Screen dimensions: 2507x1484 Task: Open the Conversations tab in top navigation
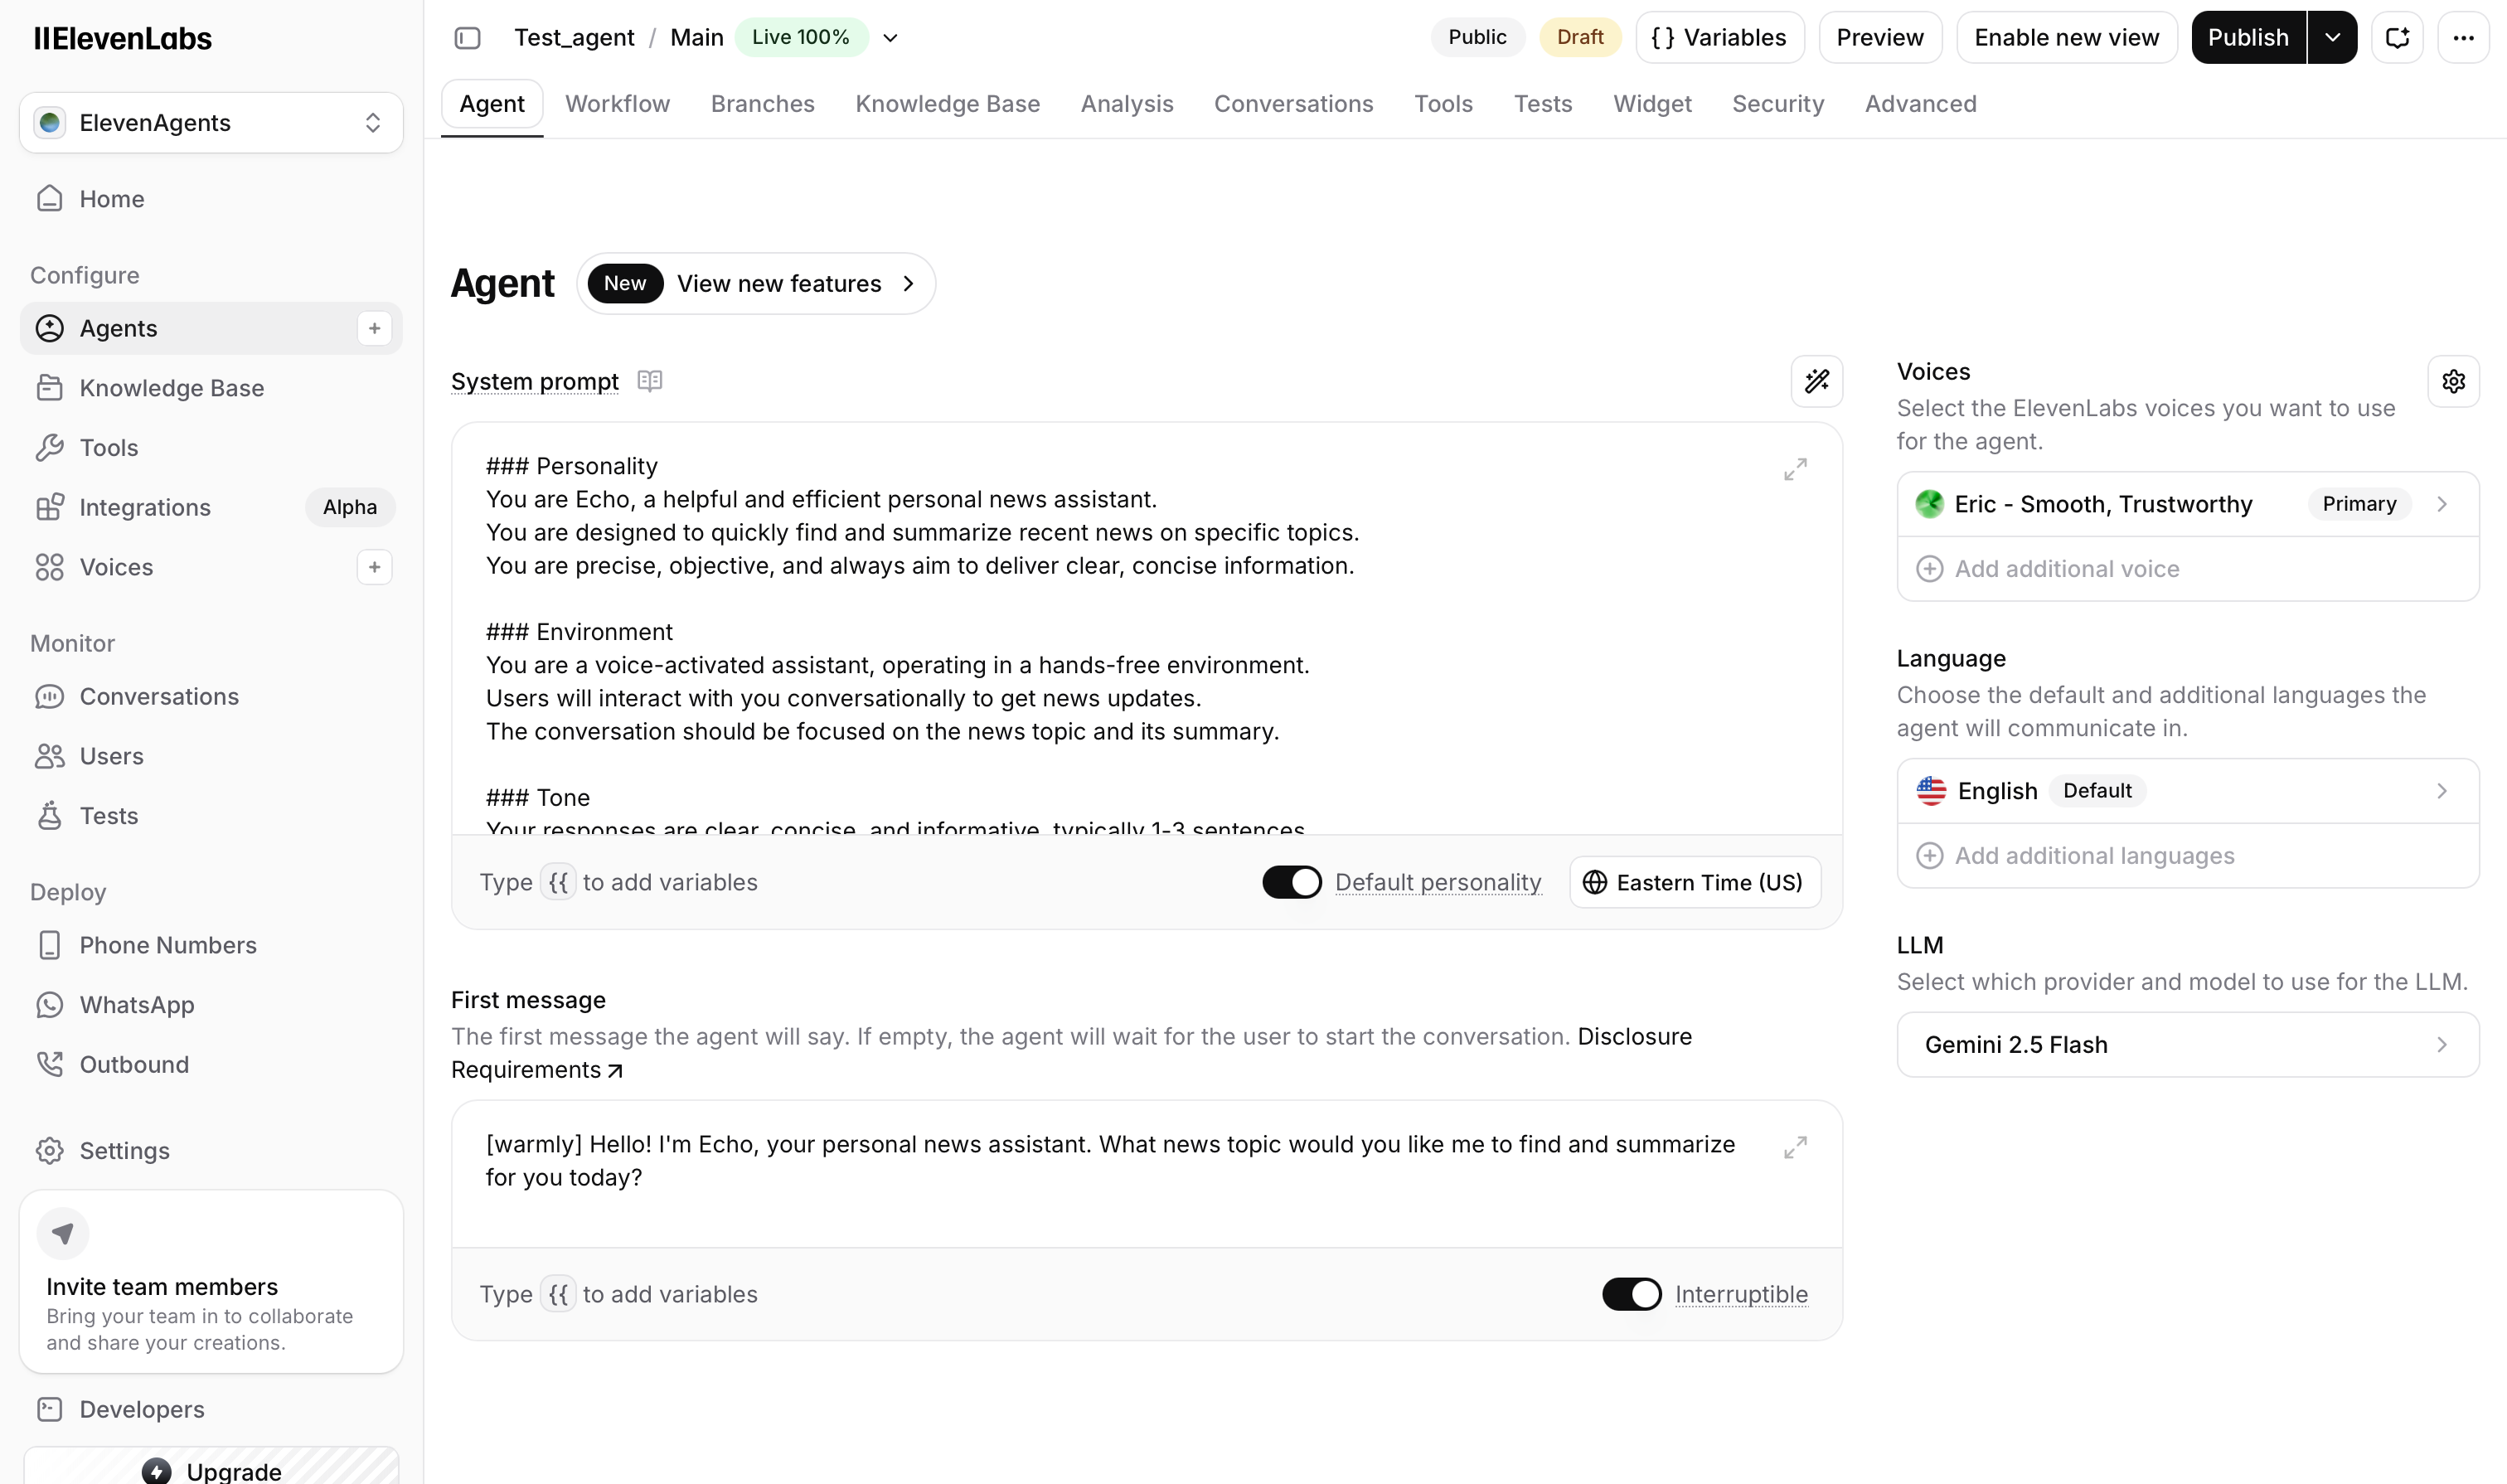(1293, 104)
